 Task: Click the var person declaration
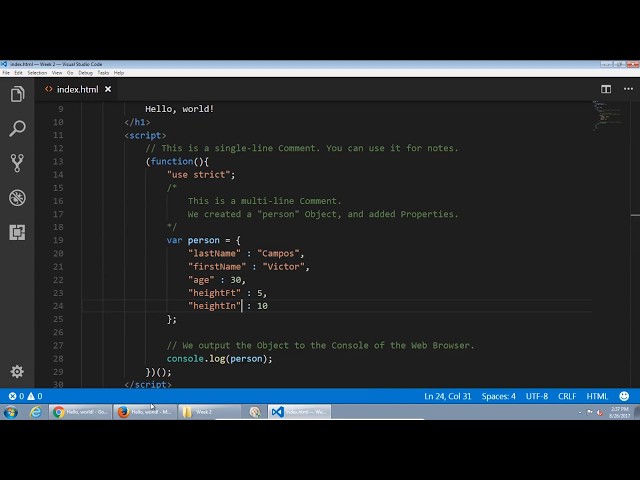coord(203,240)
